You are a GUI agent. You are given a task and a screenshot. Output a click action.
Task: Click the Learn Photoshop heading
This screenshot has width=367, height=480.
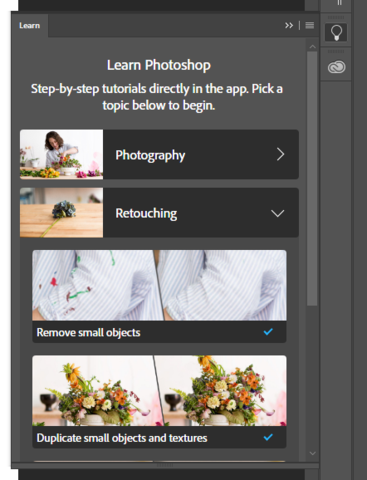pos(159,65)
